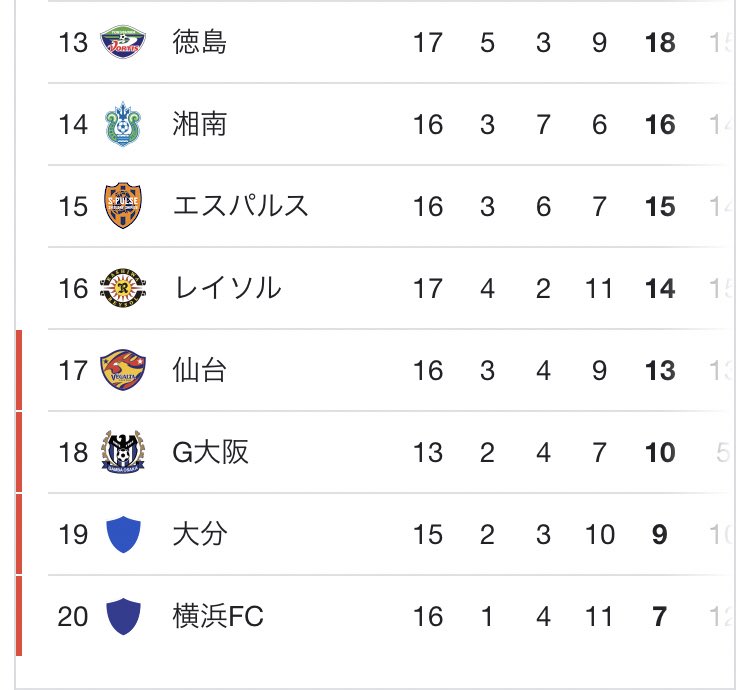
Task: Open the G大阪 team page
Action: pyautogui.click(x=210, y=453)
